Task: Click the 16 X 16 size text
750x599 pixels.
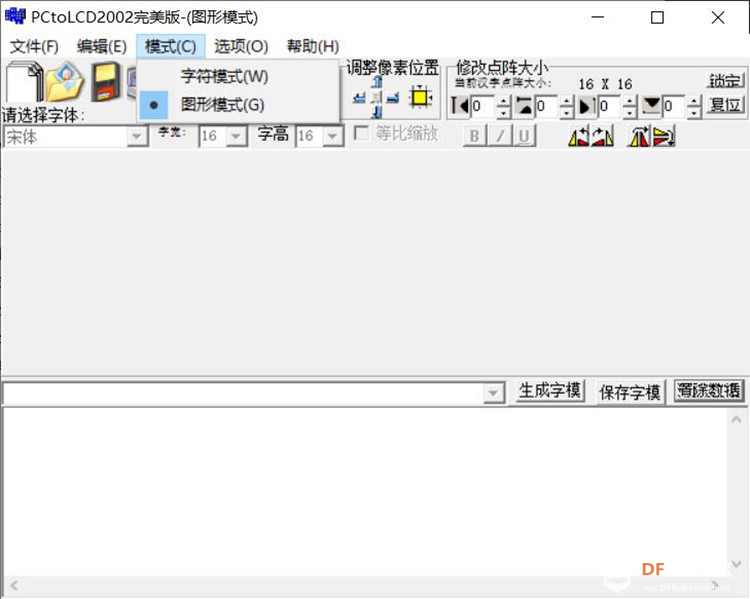Action: (x=605, y=84)
